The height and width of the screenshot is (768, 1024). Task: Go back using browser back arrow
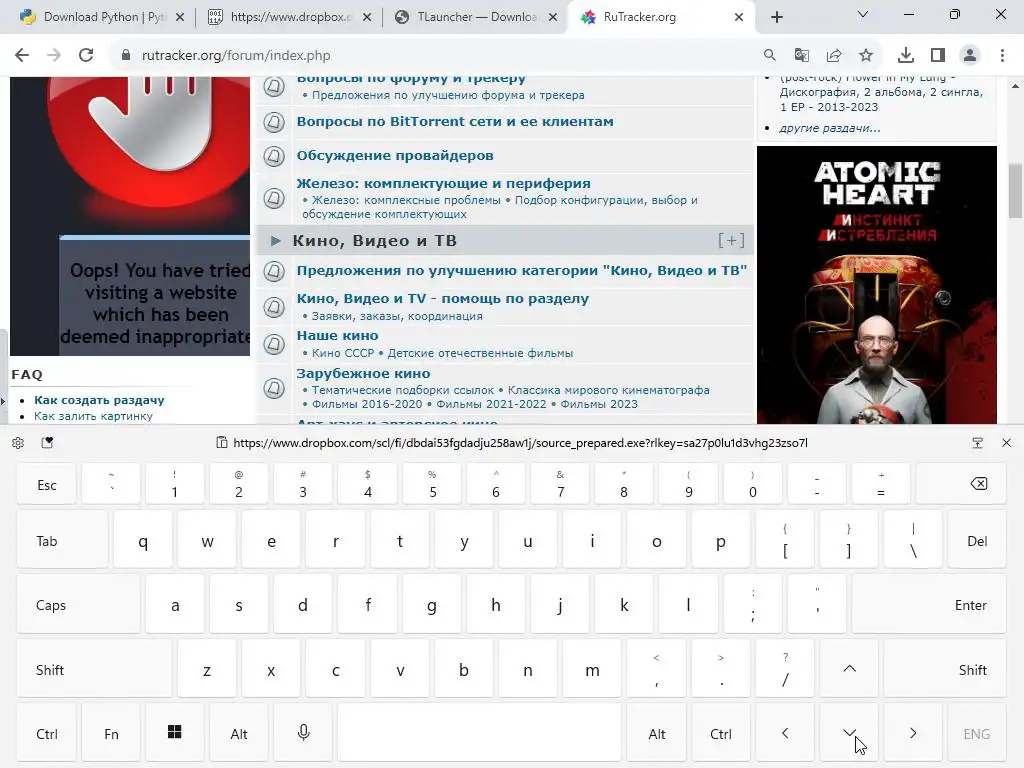tap(22, 56)
